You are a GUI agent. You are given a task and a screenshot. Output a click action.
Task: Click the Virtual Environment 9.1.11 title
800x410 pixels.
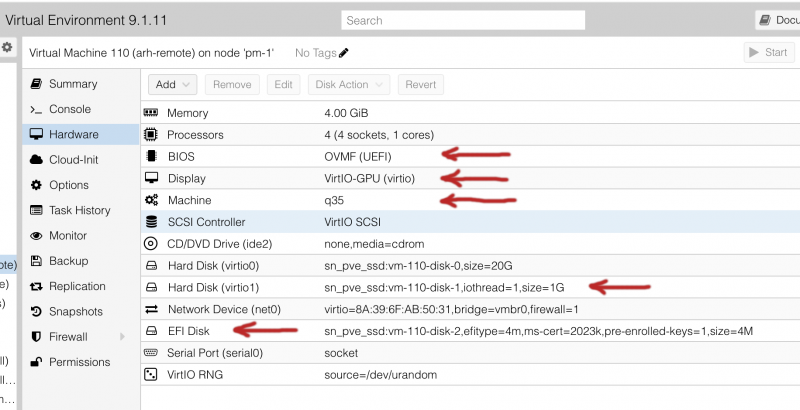point(86,20)
